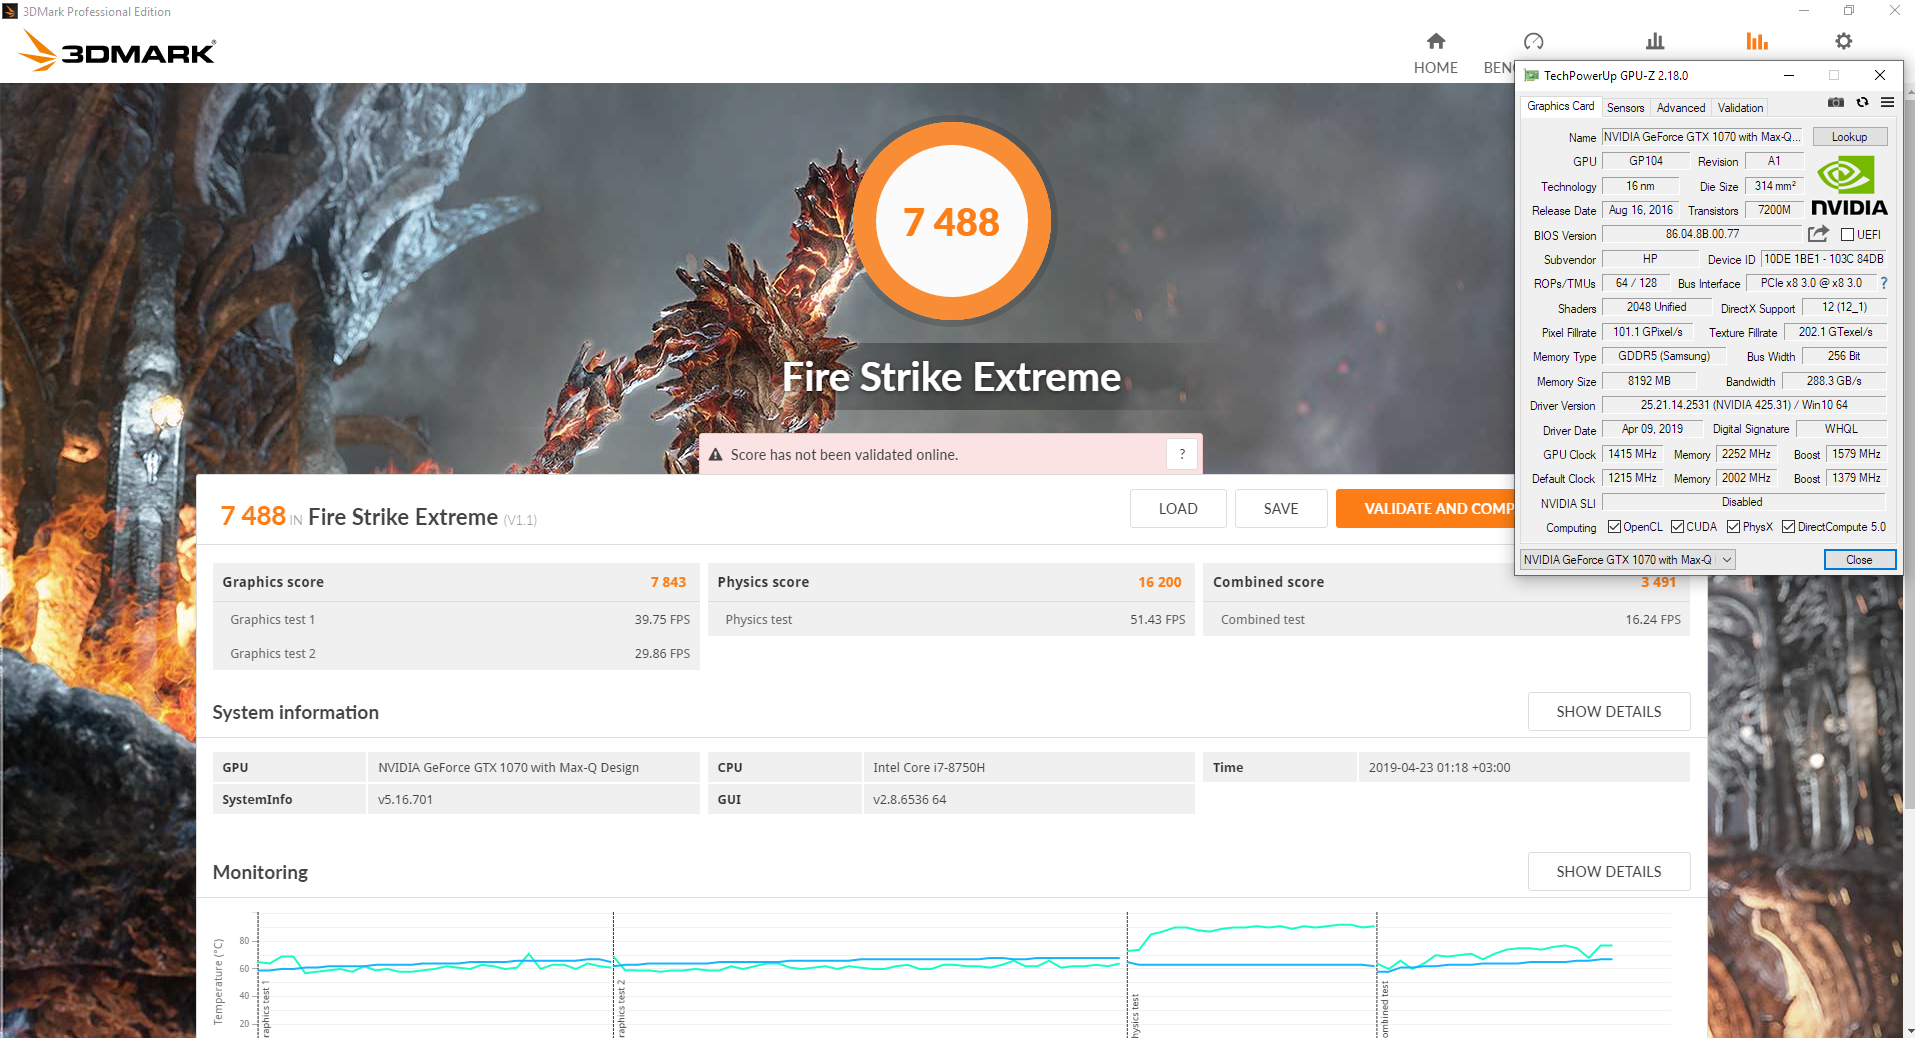Screen dimensions: 1915x1038
Task: Open 3DMark options gear icon
Action: tap(1843, 41)
